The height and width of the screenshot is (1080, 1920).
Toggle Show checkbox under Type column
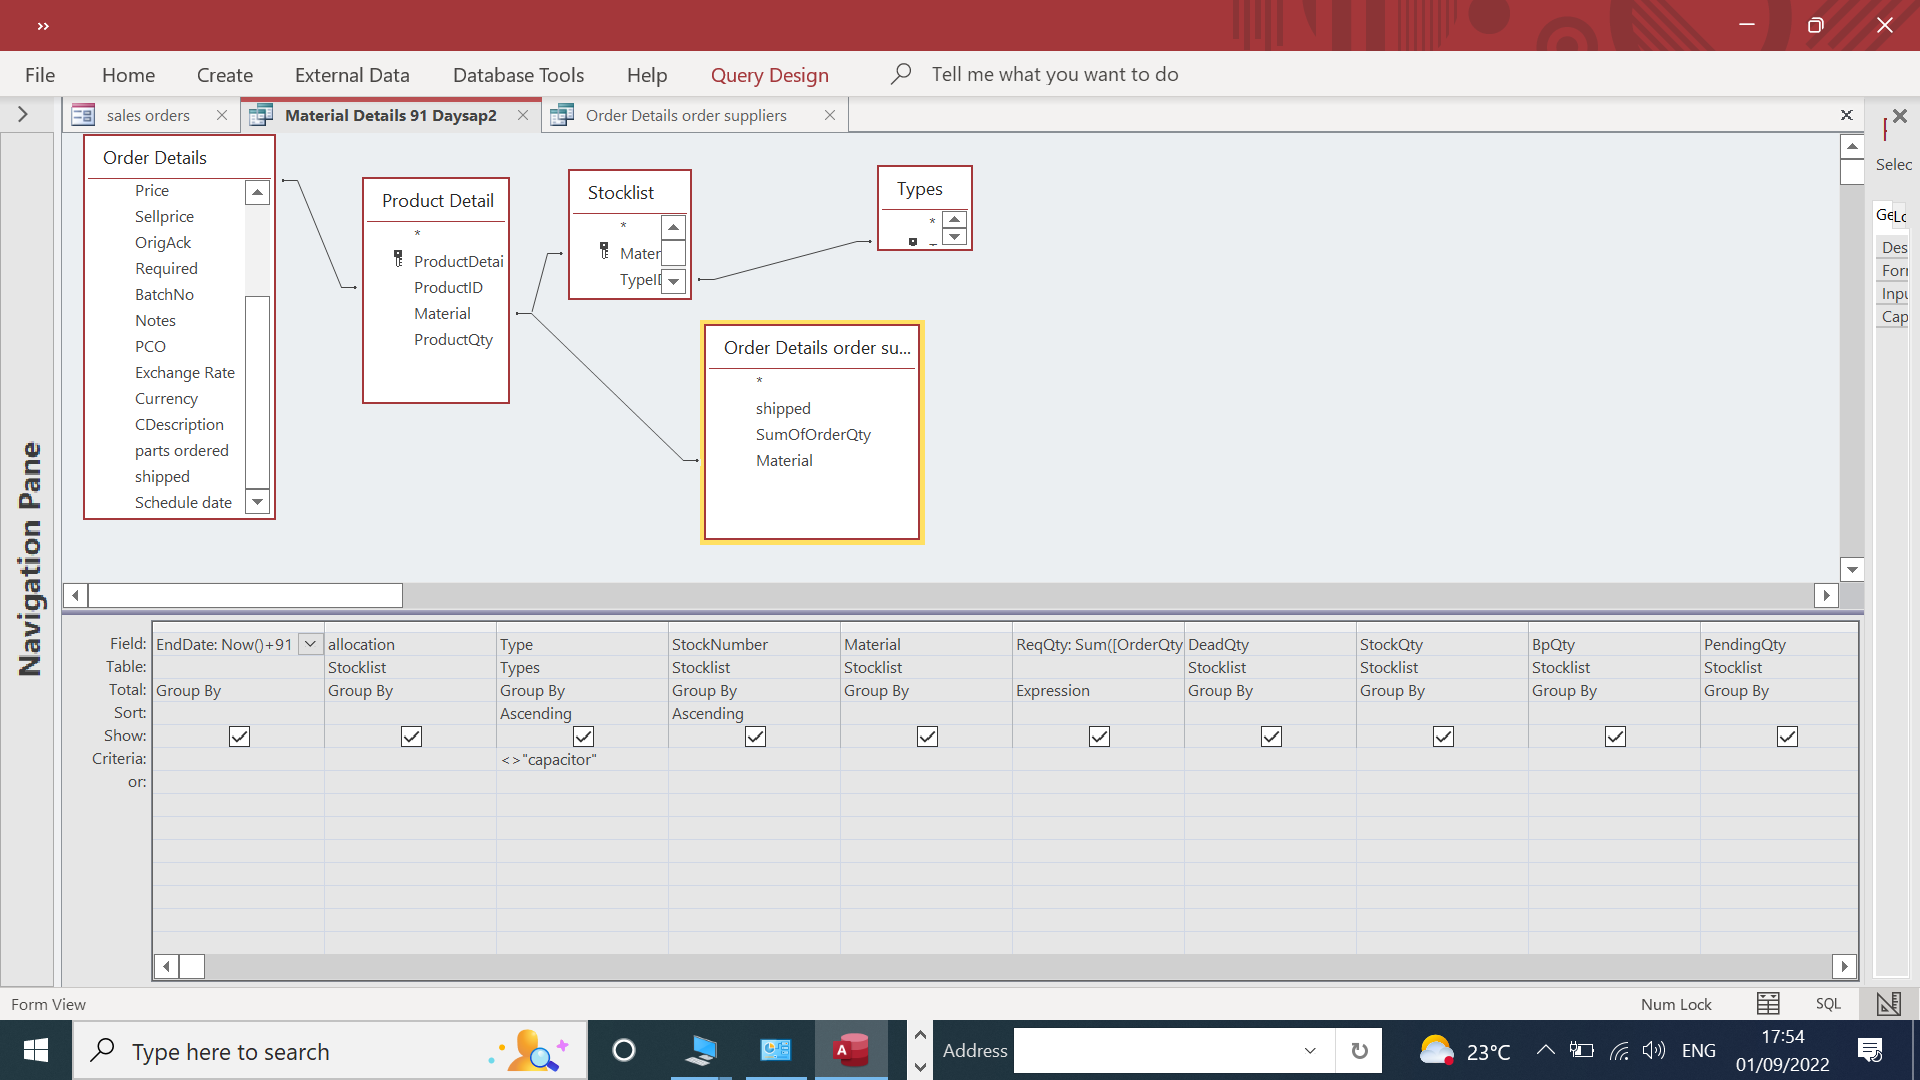[x=583, y=736]
